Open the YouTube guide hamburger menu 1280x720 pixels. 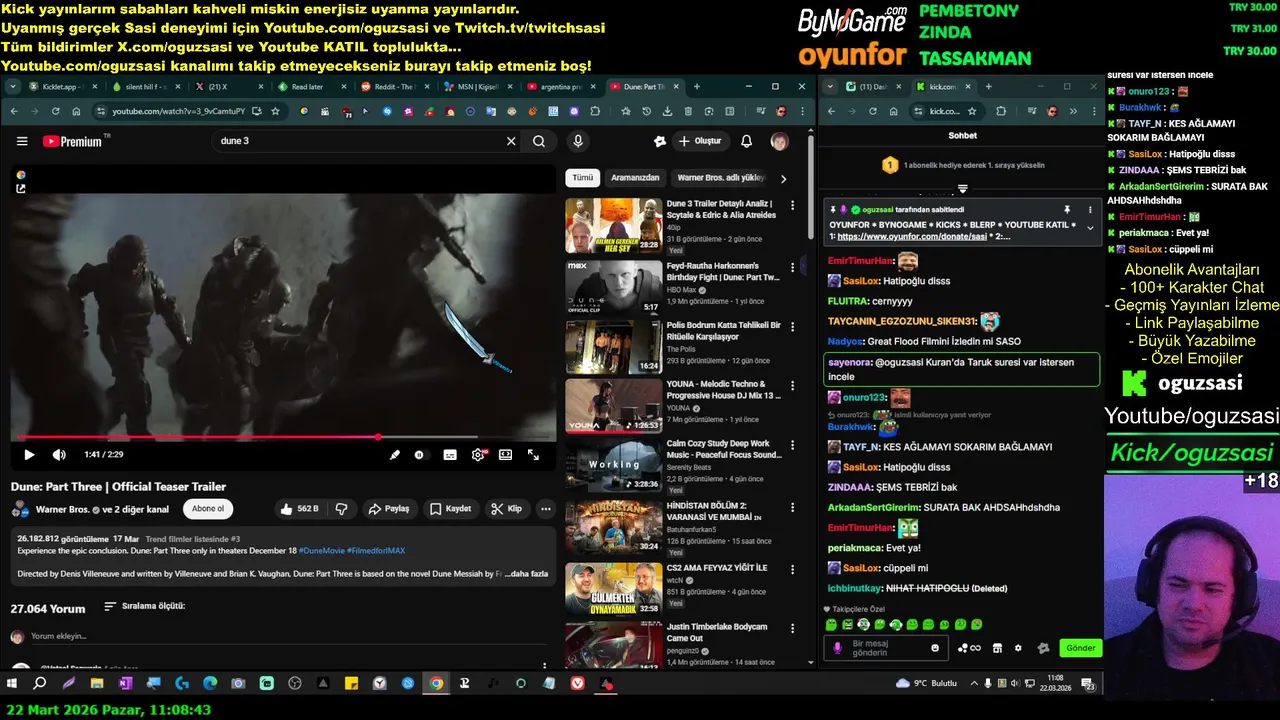point(22,141)
